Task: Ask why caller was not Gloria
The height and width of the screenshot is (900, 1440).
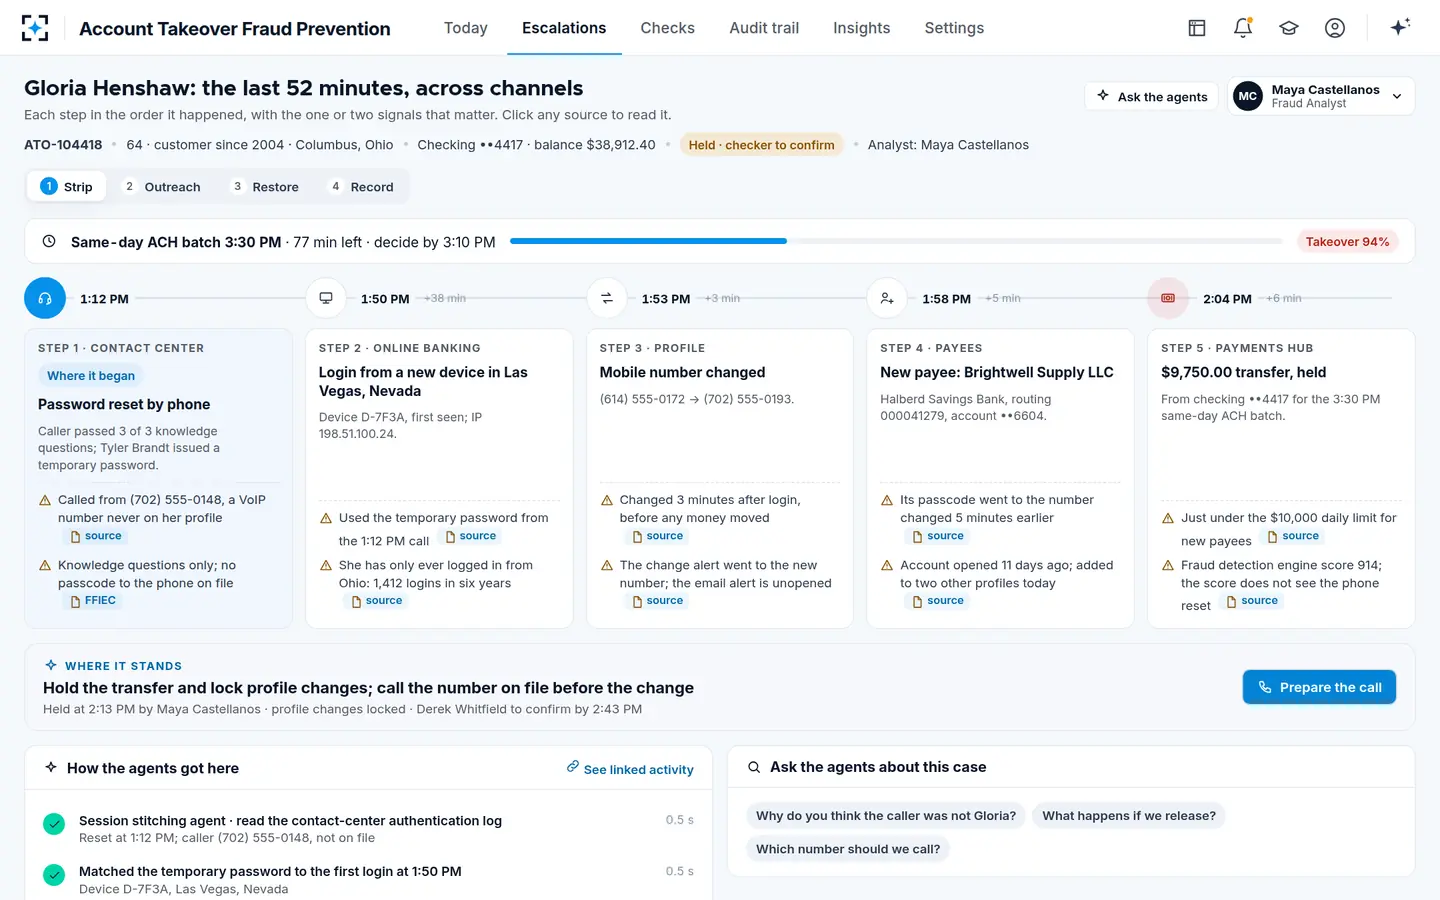Action: coord(885,816)
